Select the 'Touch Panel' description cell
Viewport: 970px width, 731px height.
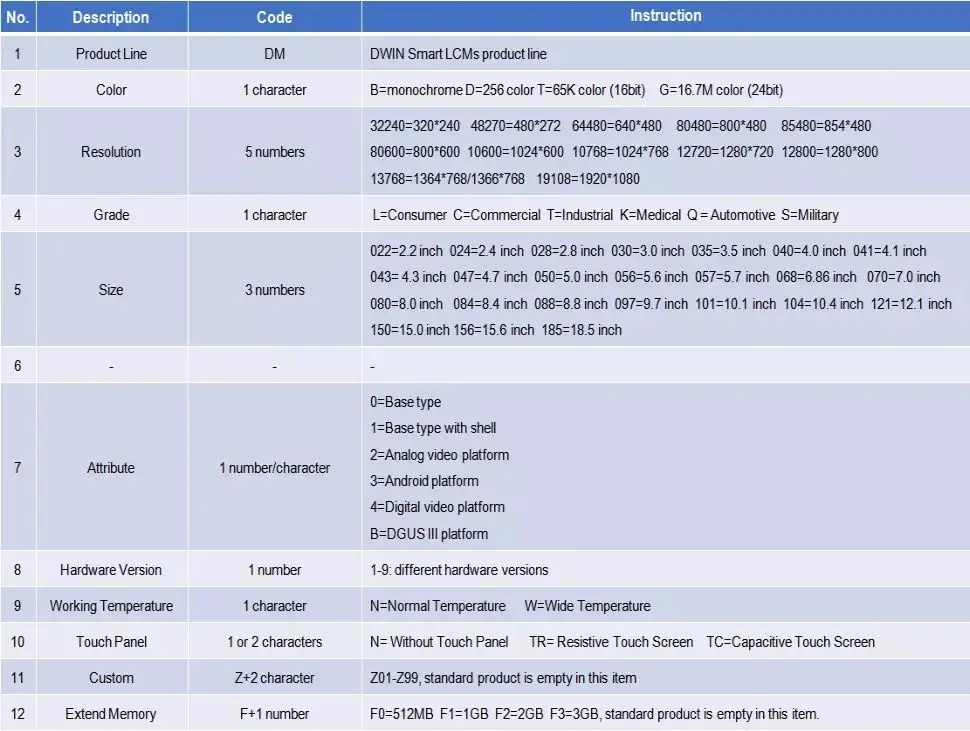111,641
